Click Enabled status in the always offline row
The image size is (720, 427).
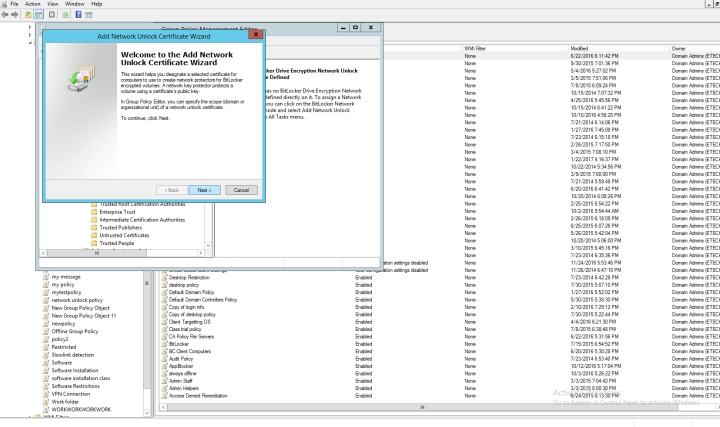363,373
